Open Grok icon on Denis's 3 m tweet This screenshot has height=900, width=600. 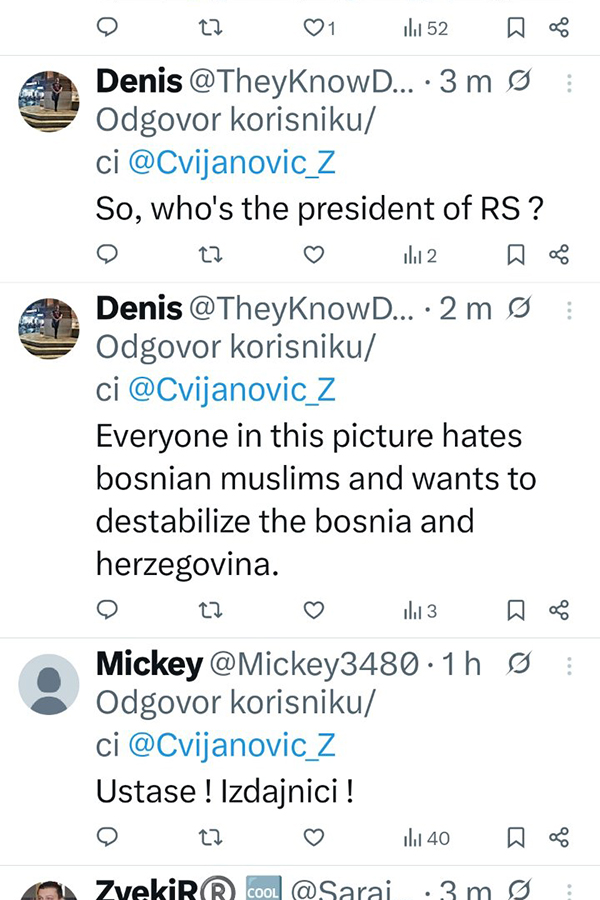point(520,83)
